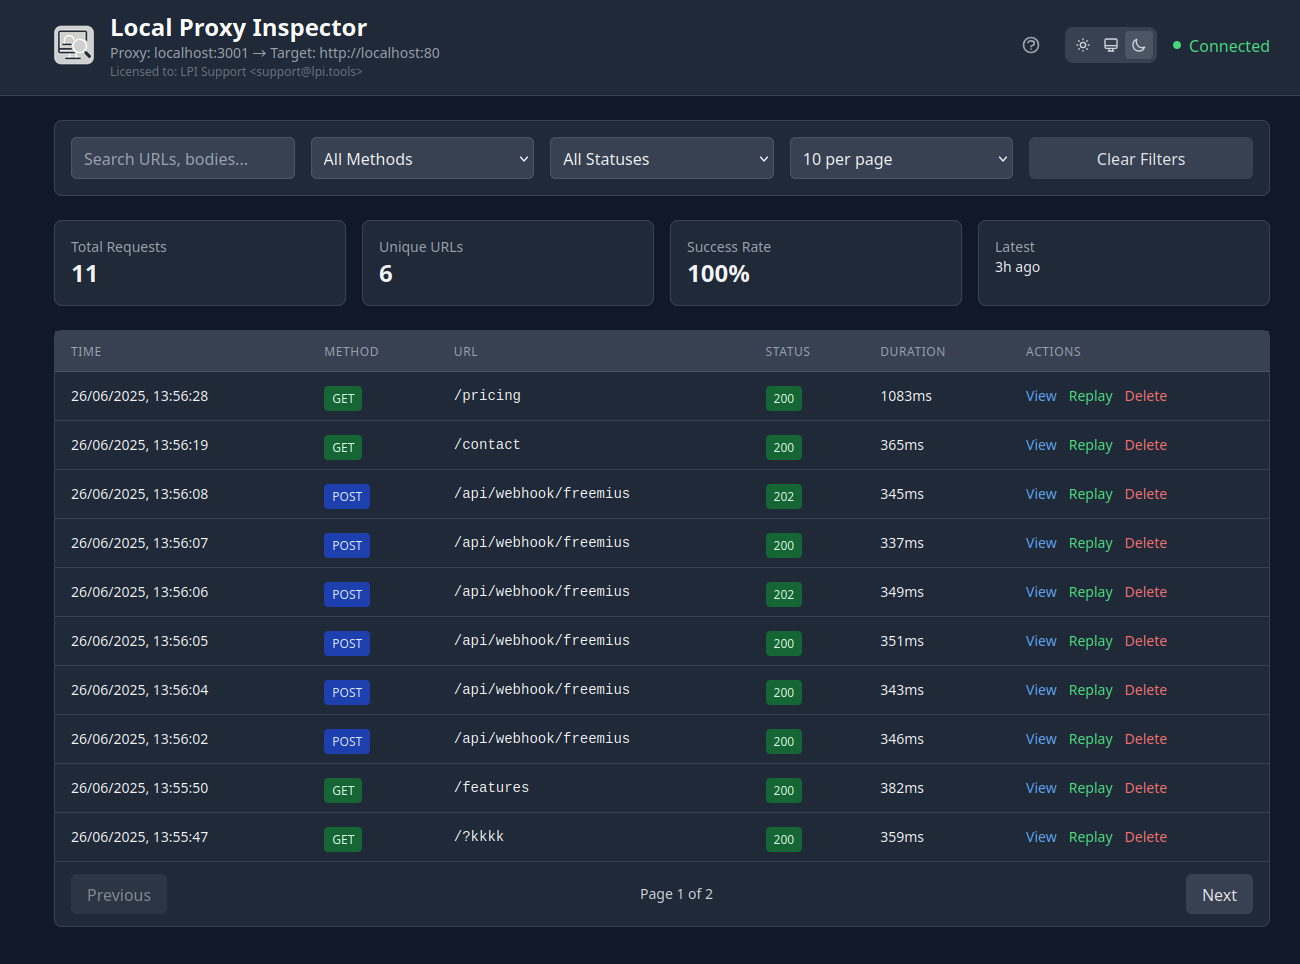
Task: Switch to light theme using the sun icon
Action: [x=1082, y=45]
